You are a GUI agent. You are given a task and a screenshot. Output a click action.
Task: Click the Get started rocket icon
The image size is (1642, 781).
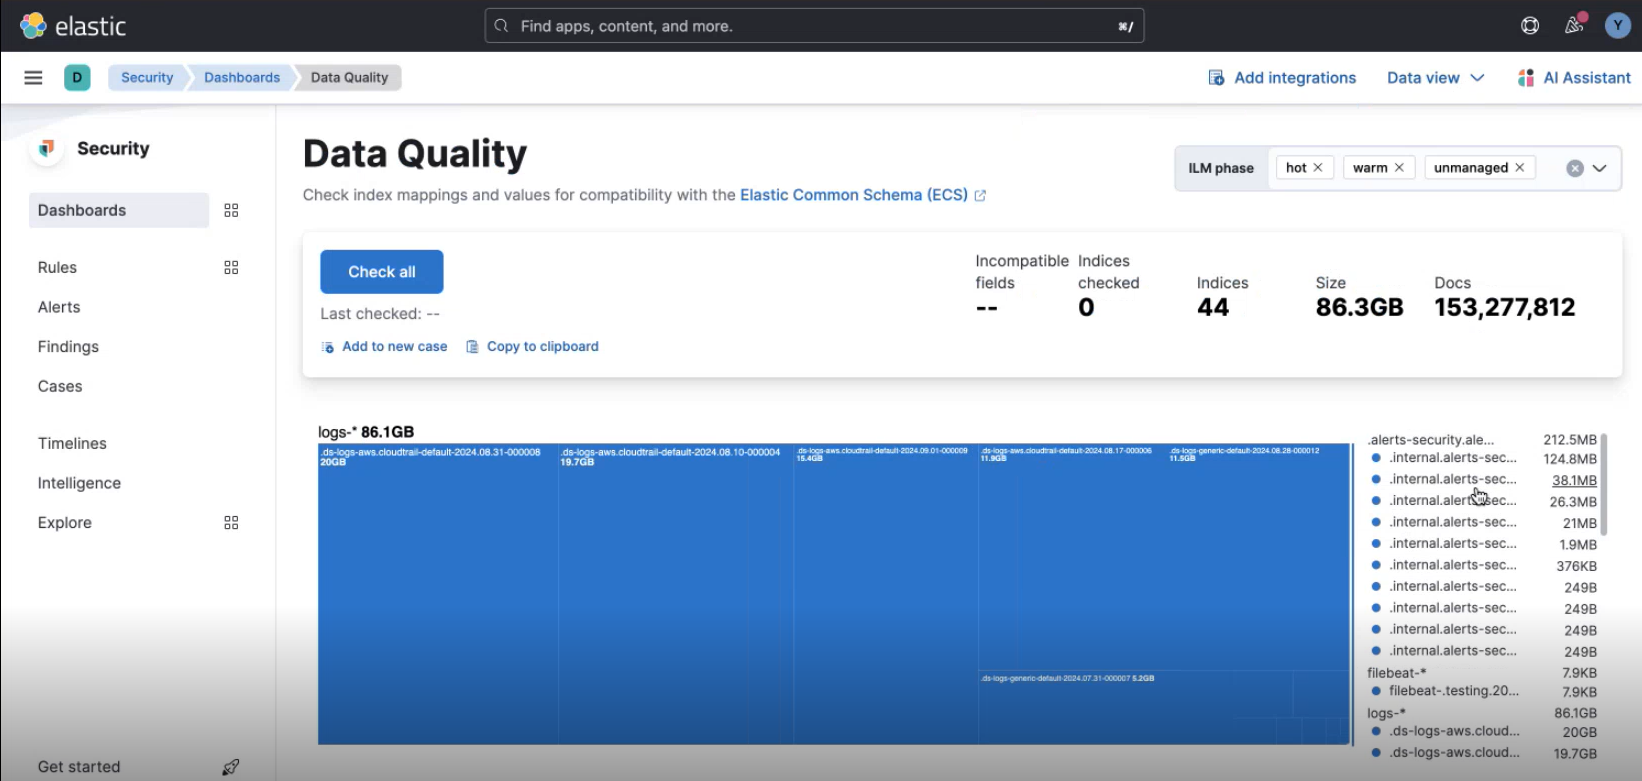pyautogui.click(x=231, y=767)
